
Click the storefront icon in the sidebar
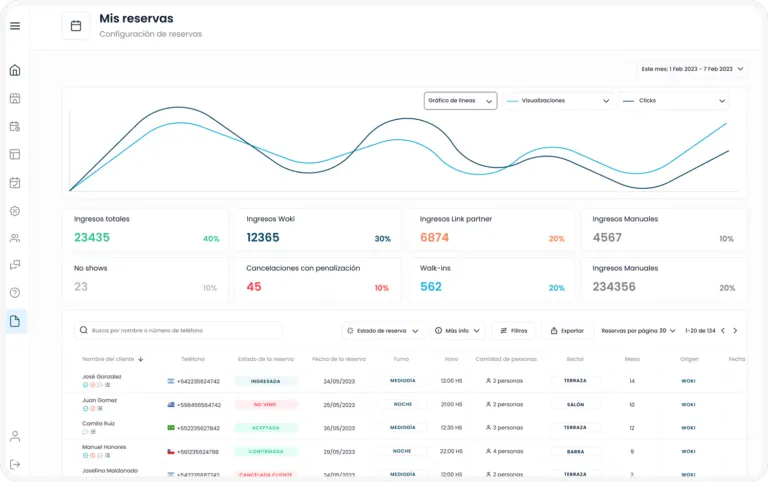click(15, 98)
